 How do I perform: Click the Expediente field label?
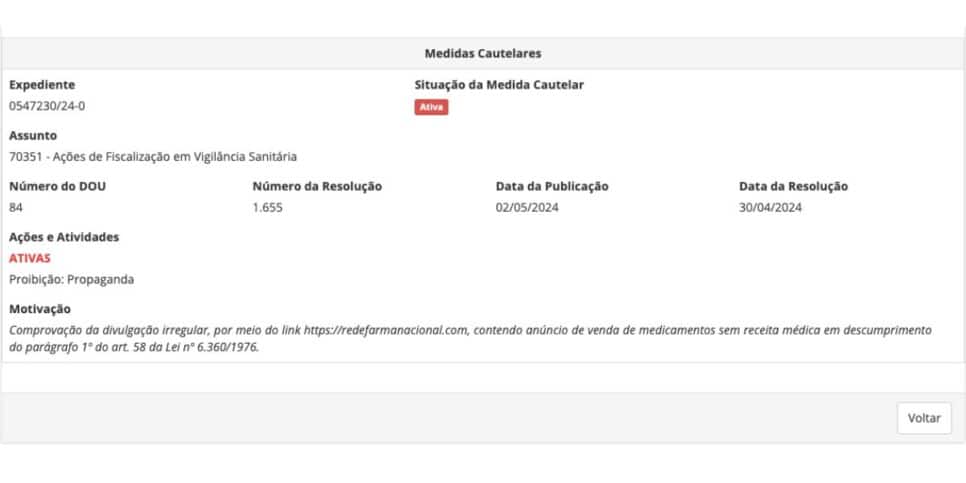click(42, 85)
